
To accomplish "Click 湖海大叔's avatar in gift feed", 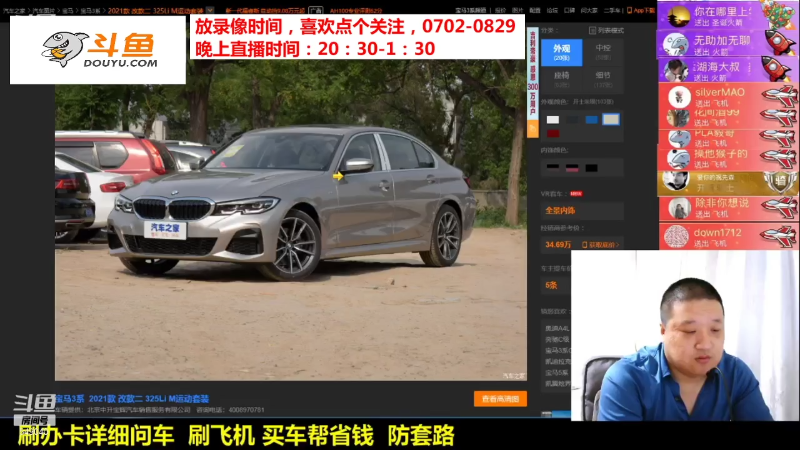I will point(676,69).
